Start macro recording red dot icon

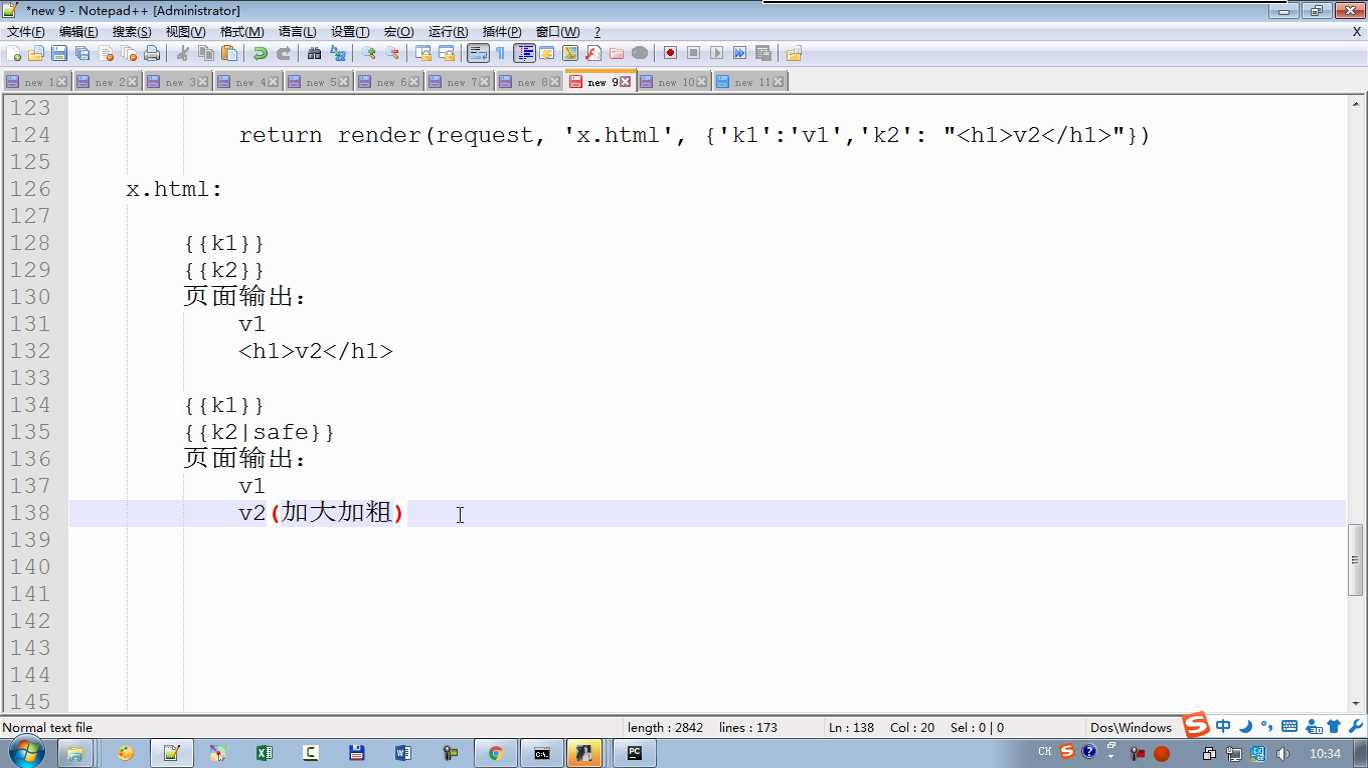[670, 53]
